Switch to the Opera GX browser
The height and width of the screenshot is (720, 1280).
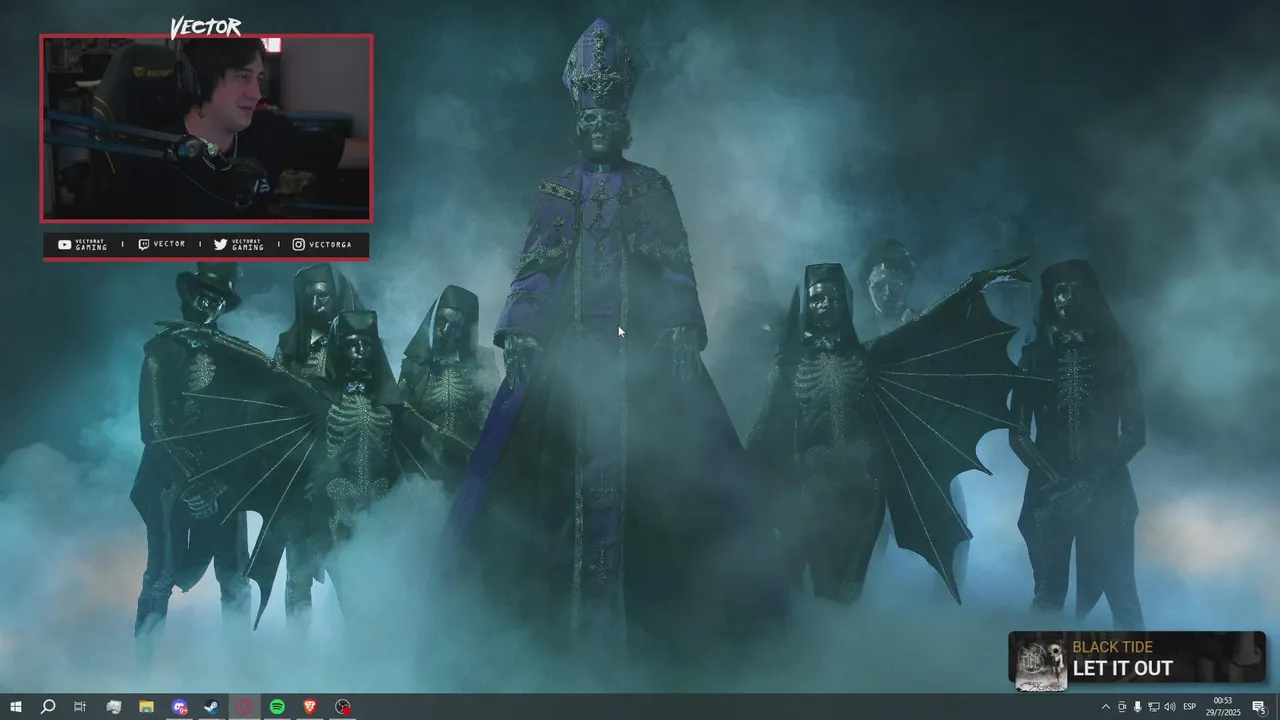(245, 707)
